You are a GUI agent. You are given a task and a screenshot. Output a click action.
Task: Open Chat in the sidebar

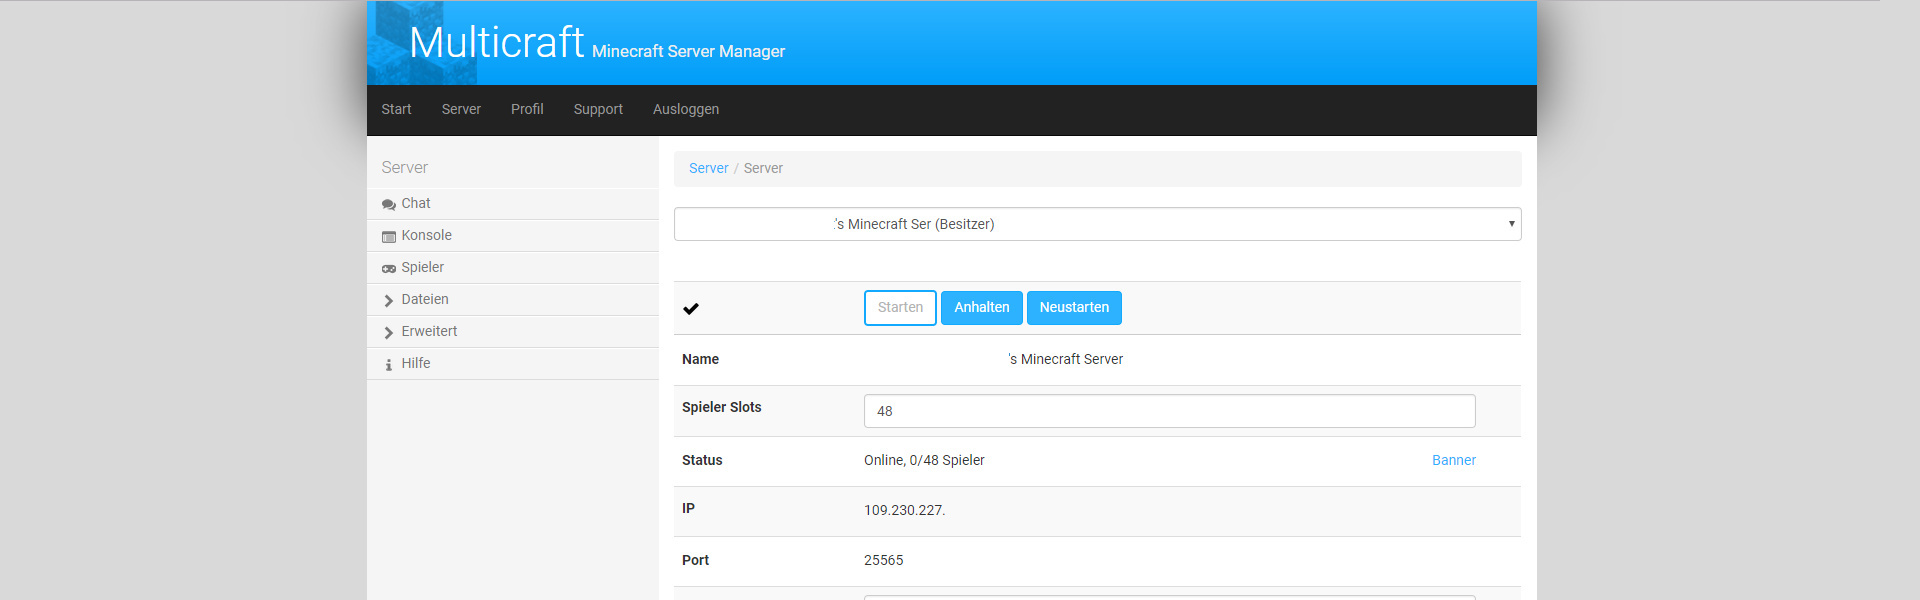[513, 203]
